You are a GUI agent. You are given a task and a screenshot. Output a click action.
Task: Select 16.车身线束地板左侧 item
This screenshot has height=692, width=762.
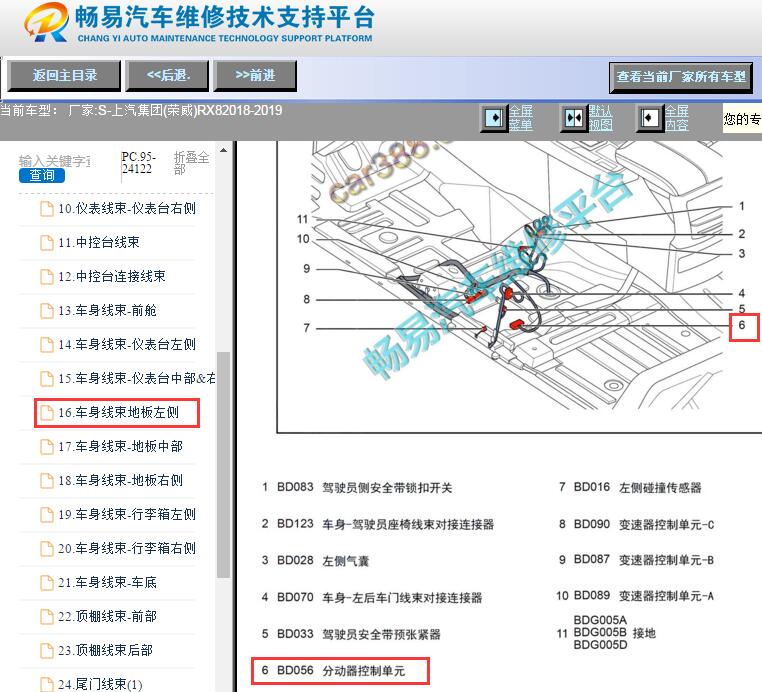(x=119, y=413)
